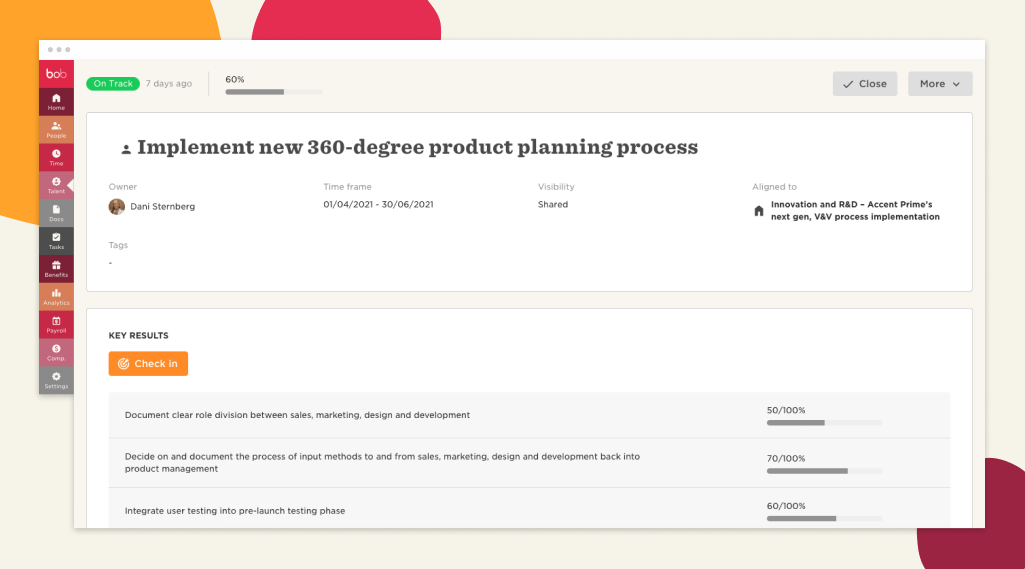
Task: Click the Close button
Action: point(864,84)
